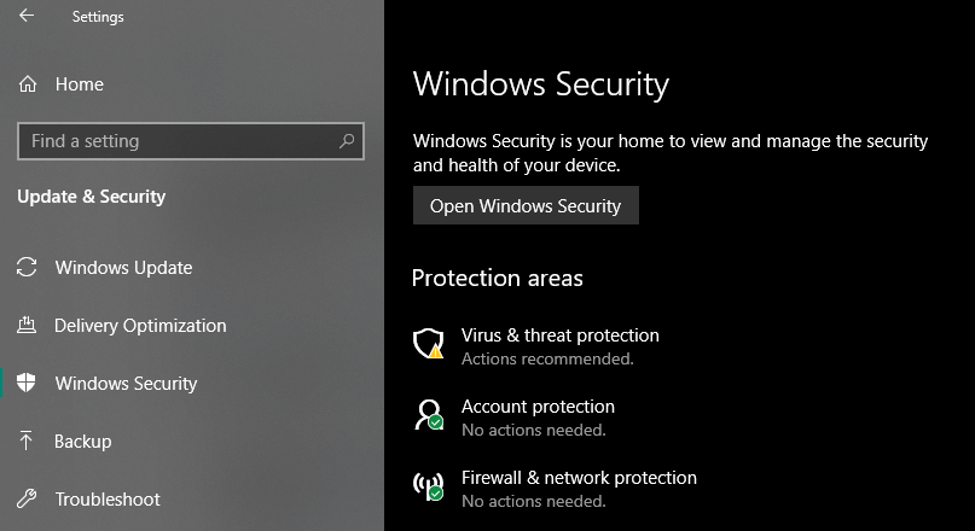Open Firewall & network protection link
975x531 pixels.
(579, 477)
